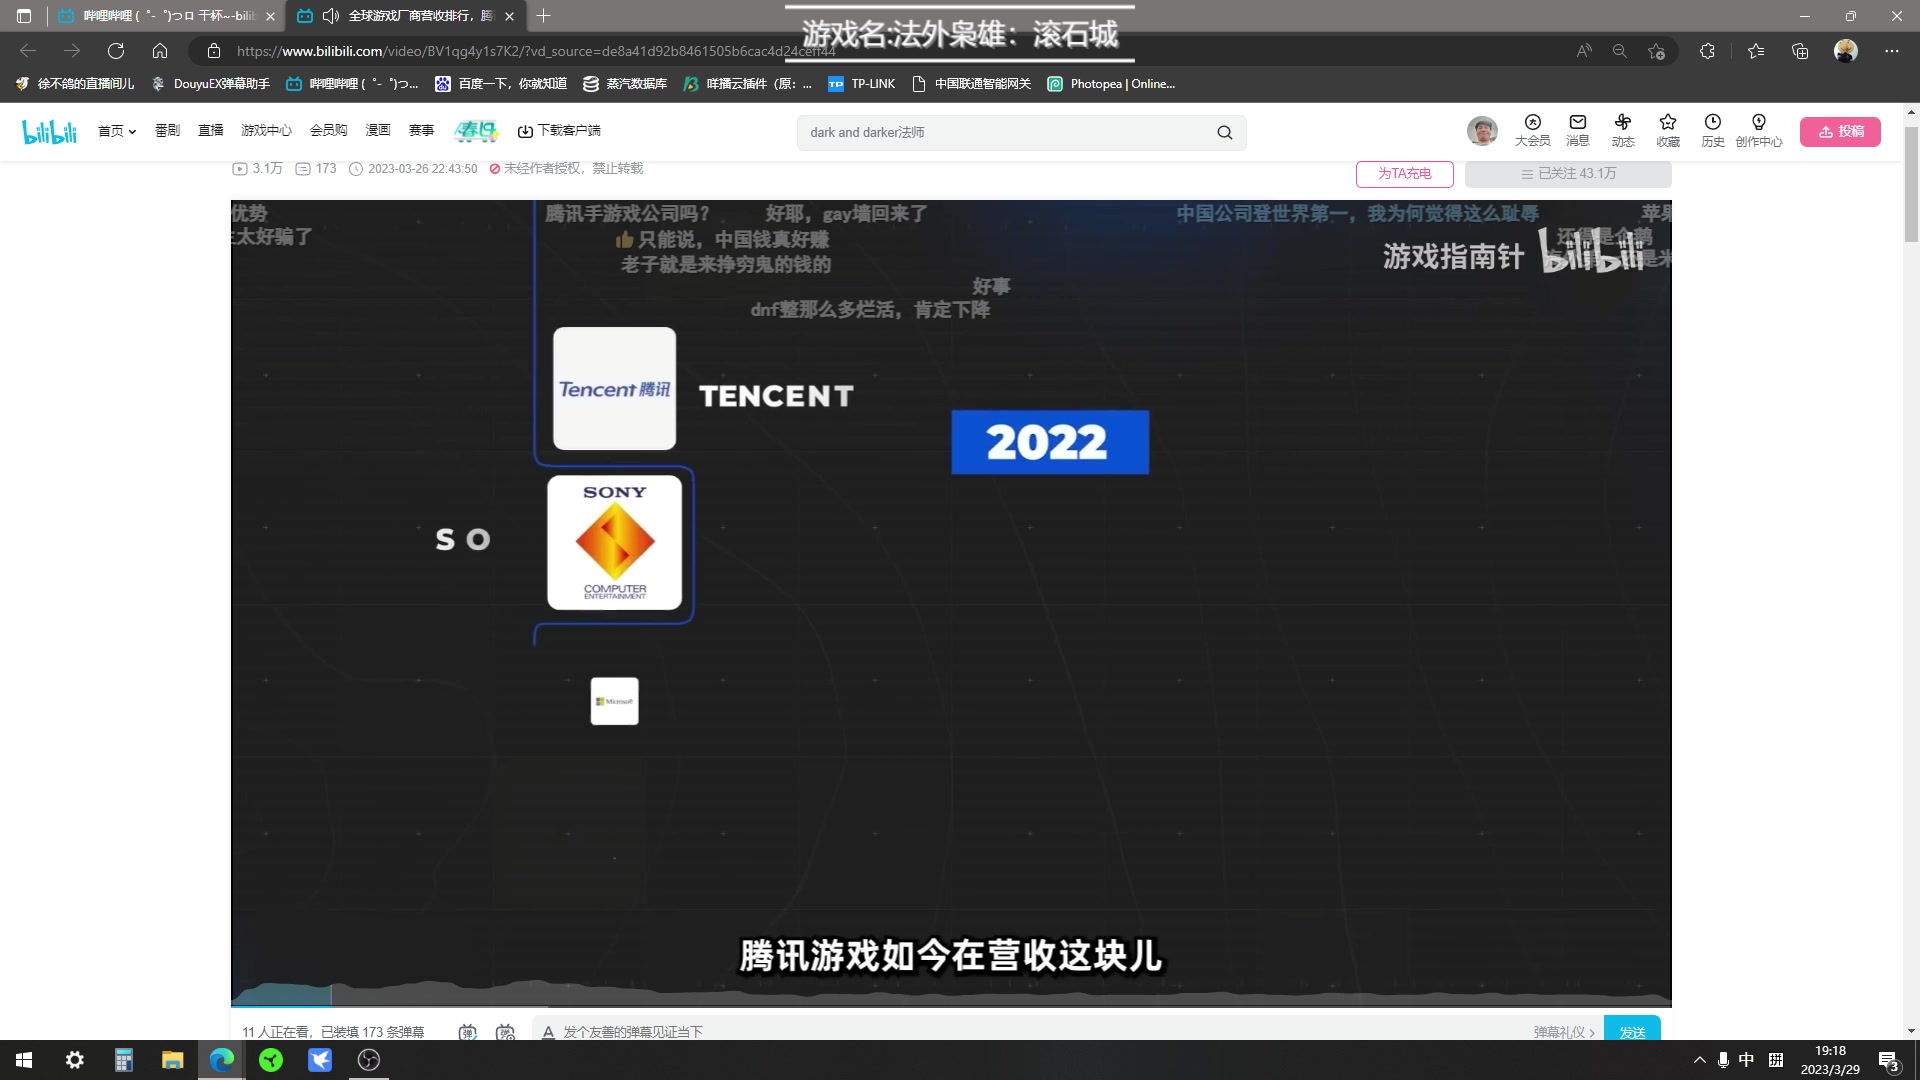The height and width of the screenshot is (1080, 1920).
Task: Open danmaku text style 'A' icon
Action: 548,1032
